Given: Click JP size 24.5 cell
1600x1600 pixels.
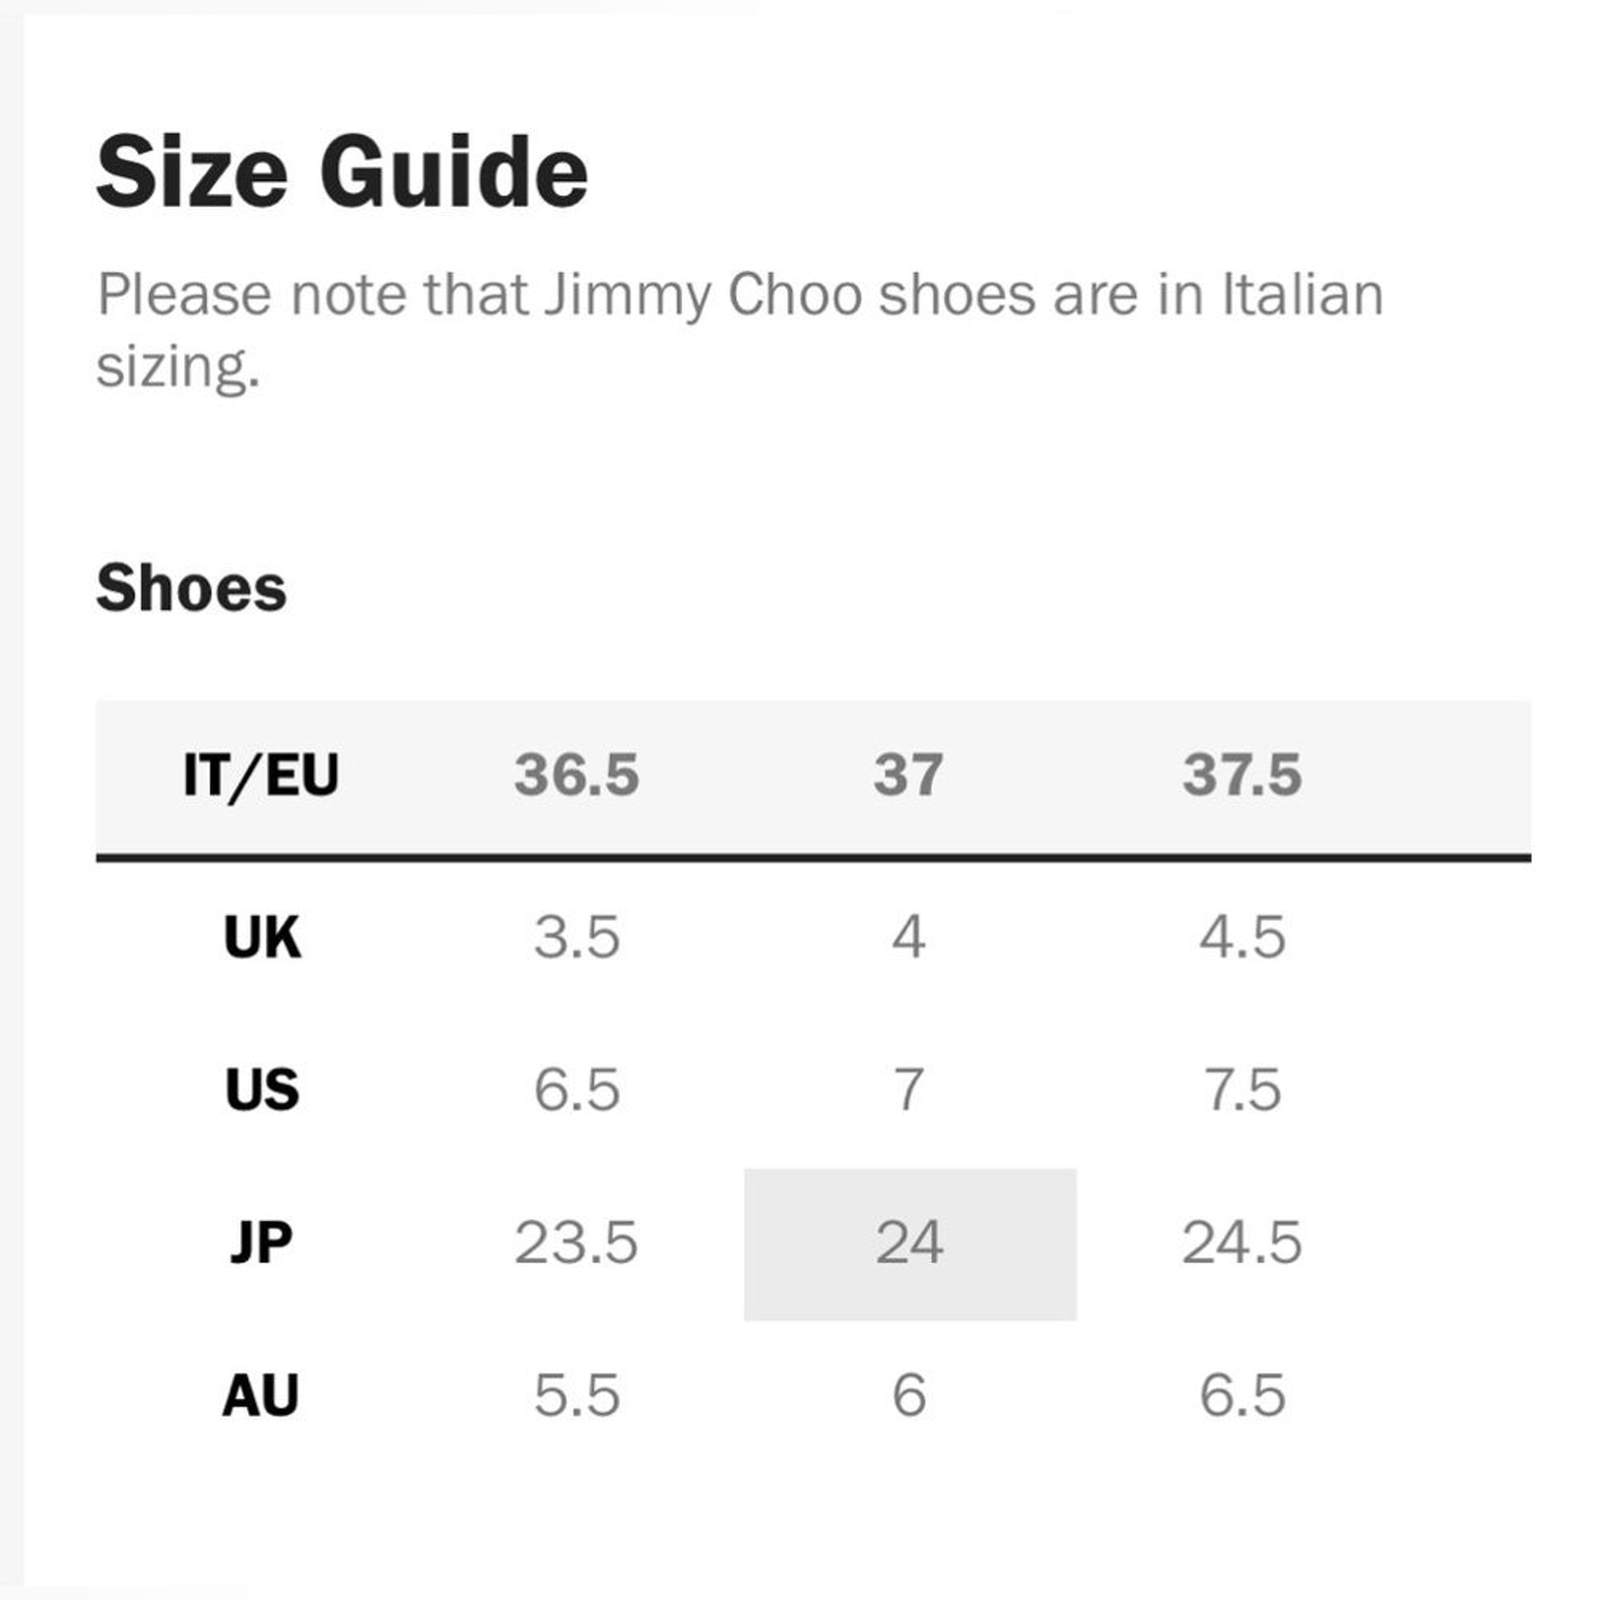Looking at the screenshot, I should click(1242, 1243).
